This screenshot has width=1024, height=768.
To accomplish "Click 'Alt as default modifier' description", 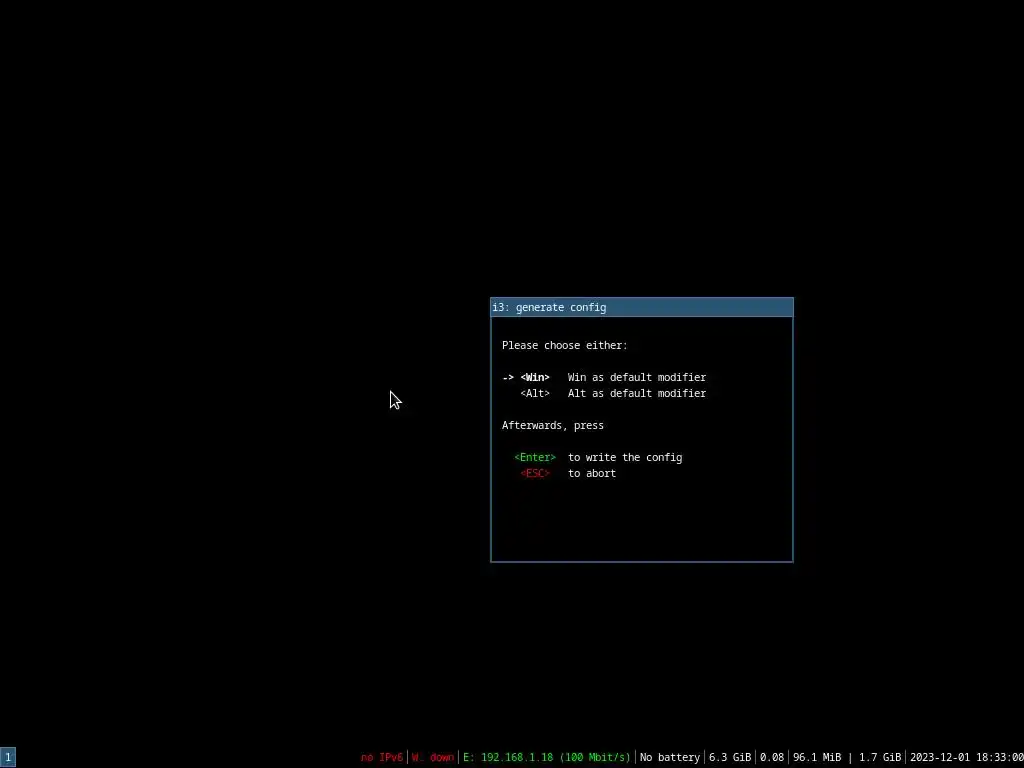I will 637,393.
